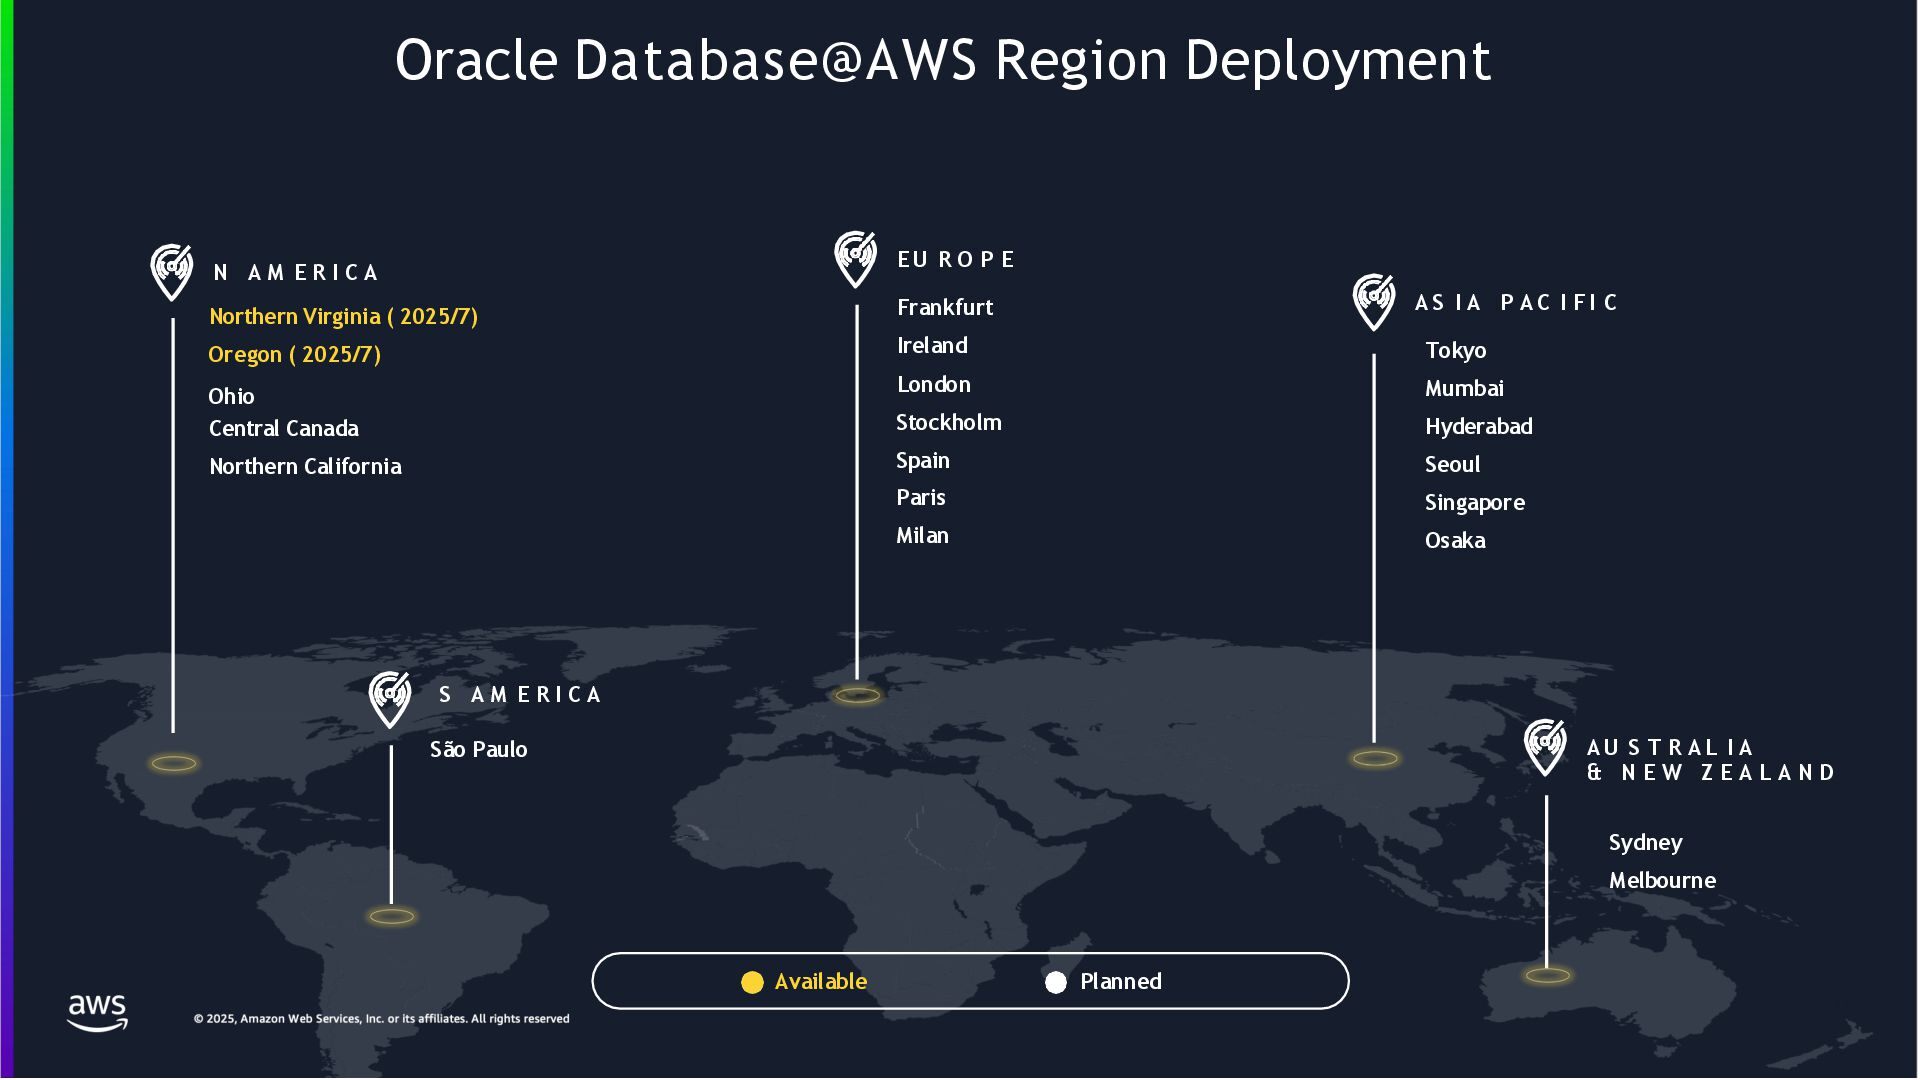Click the yellow Available legend dot
Screen dimensions: 1920x1080
pos(752,982)
